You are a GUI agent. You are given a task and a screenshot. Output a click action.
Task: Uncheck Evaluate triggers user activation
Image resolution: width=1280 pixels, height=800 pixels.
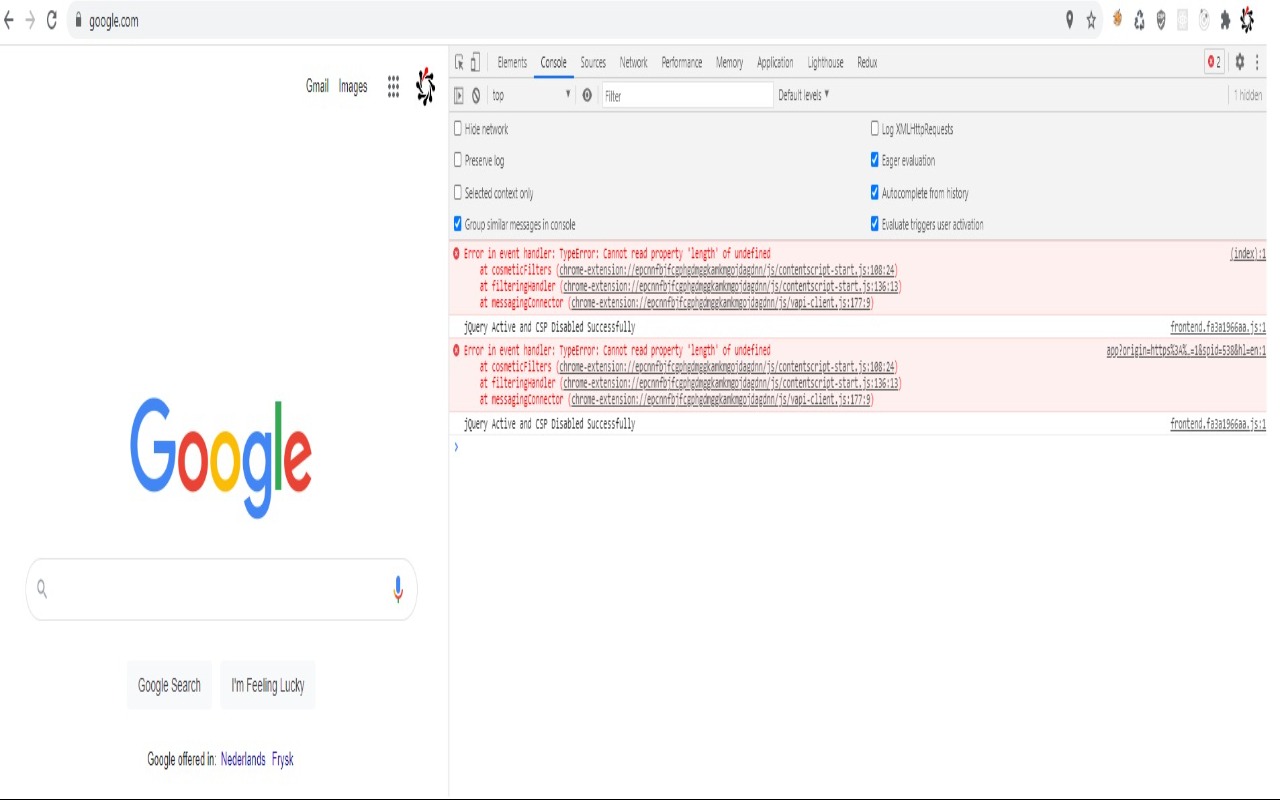point(875,224)
